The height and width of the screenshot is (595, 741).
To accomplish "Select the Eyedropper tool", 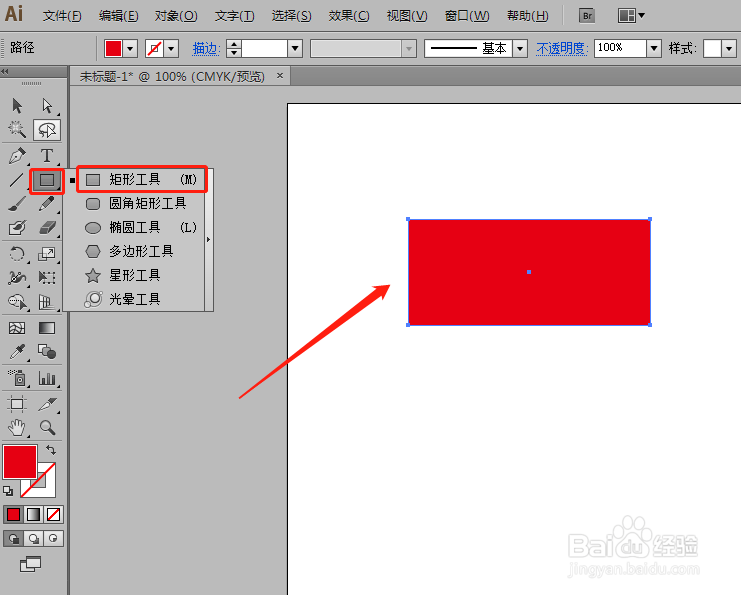I will 17,352.
